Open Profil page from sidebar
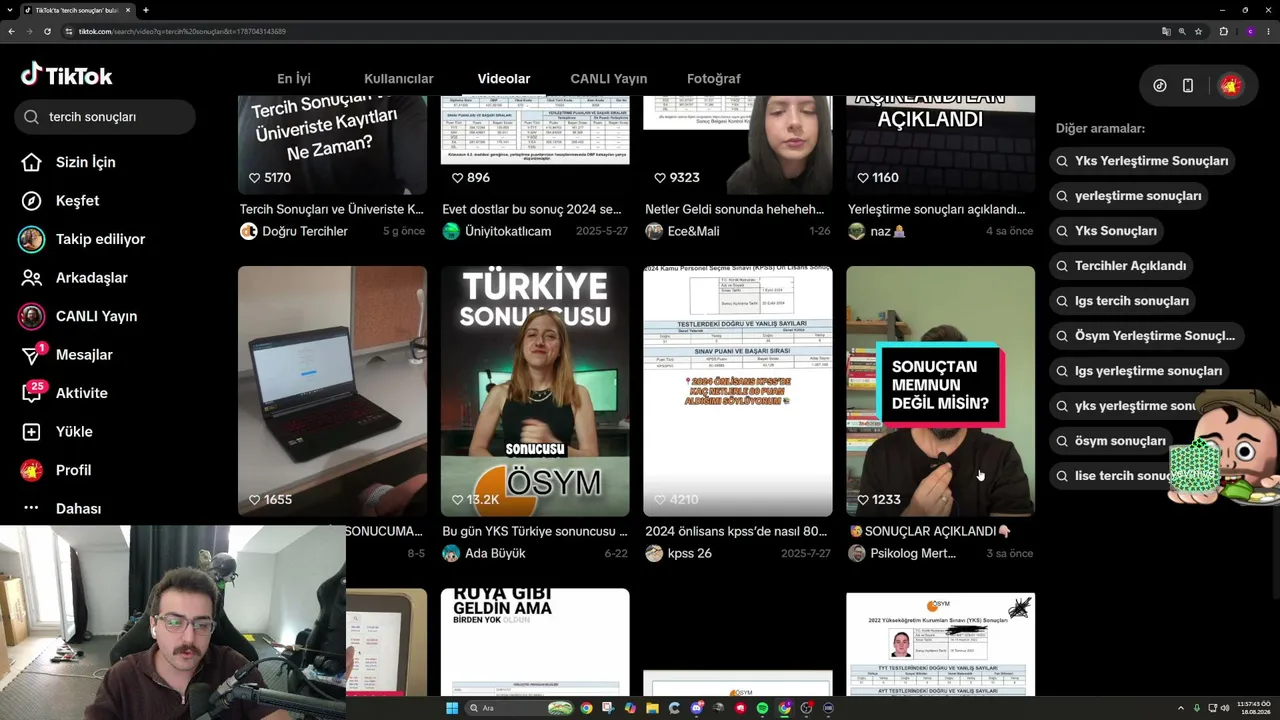This screenshot has width=1280, height=720. tap(56, 470)
